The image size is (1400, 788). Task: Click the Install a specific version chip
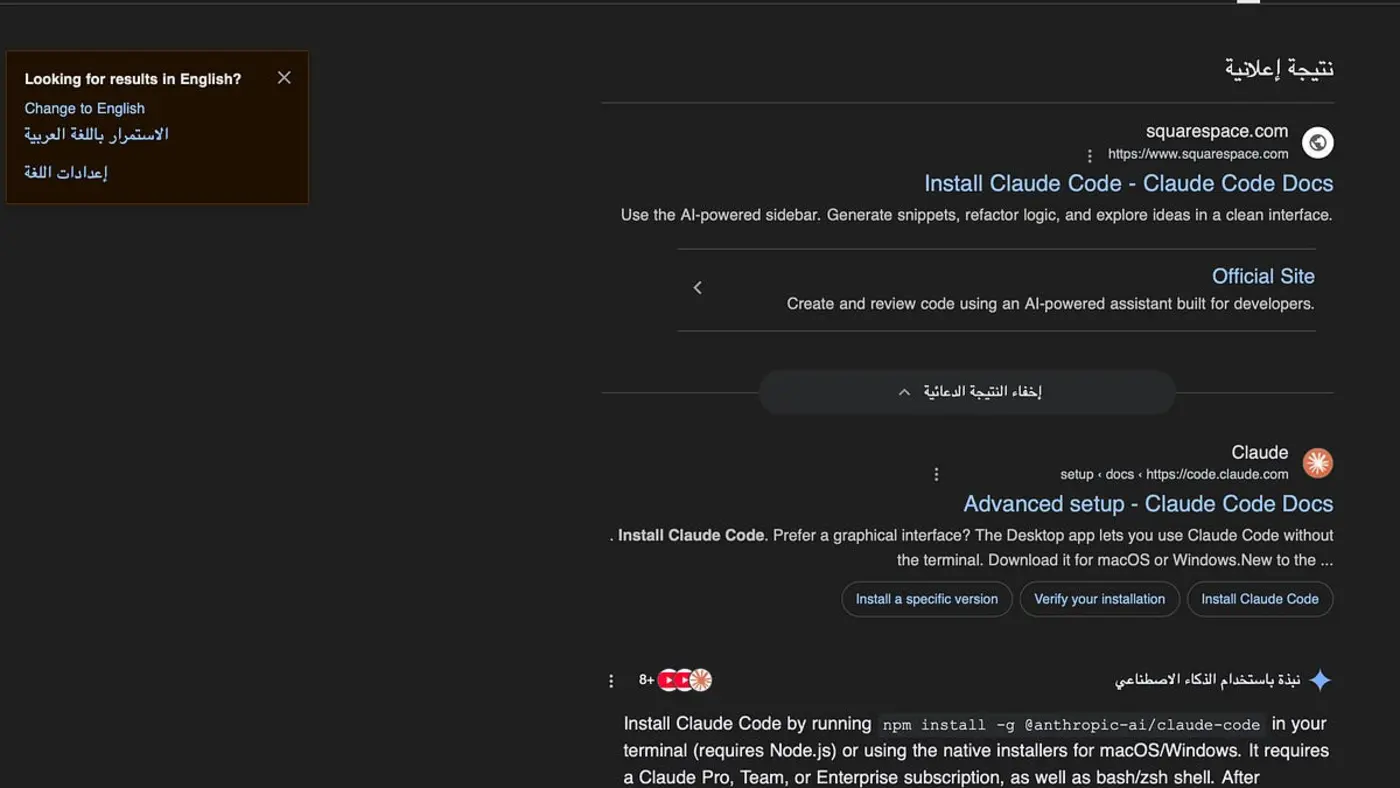point(926,599)
